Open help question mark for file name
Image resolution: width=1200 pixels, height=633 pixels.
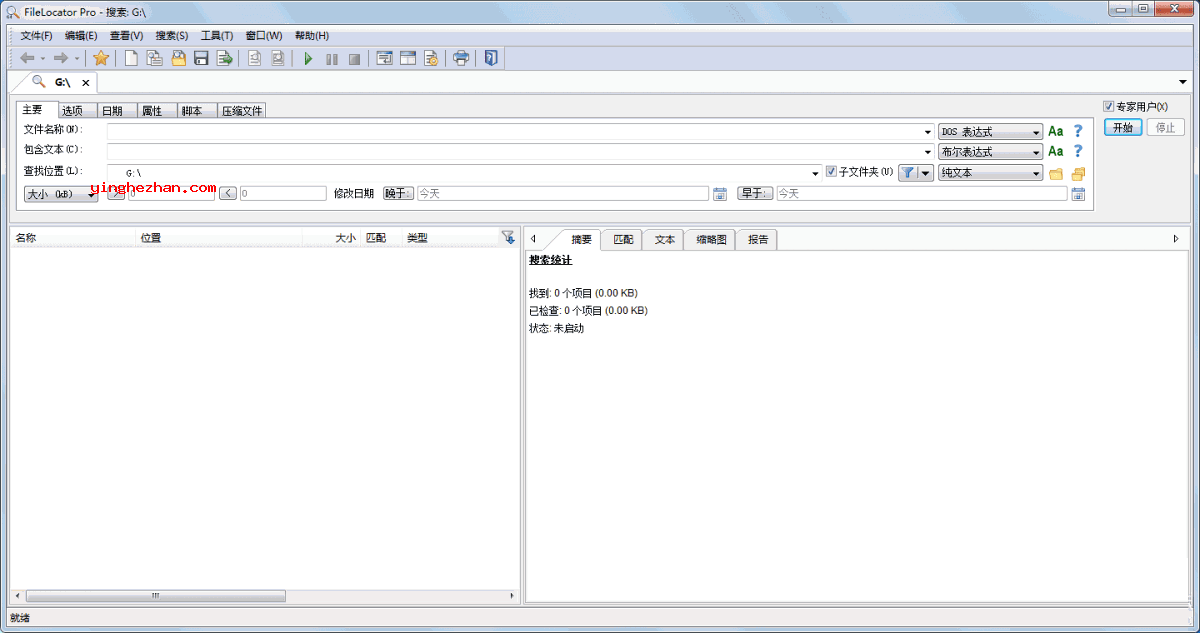point(1078,131)
